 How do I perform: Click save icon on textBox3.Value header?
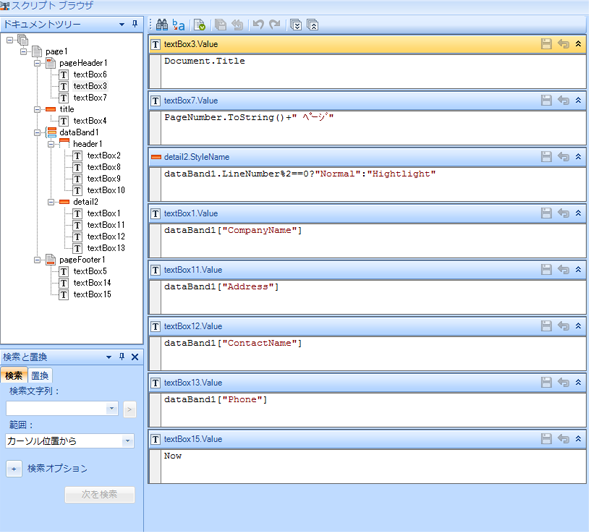[546, 44]
